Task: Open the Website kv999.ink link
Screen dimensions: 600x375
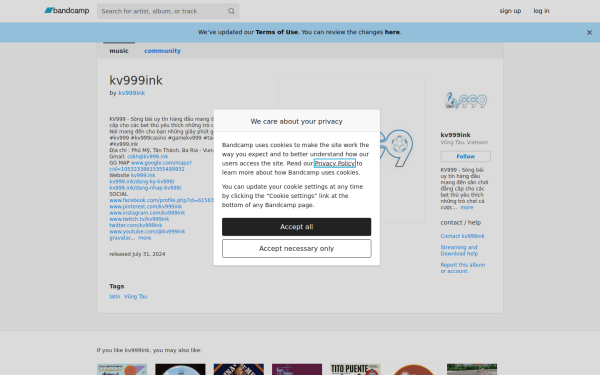Action: point(143,175)
